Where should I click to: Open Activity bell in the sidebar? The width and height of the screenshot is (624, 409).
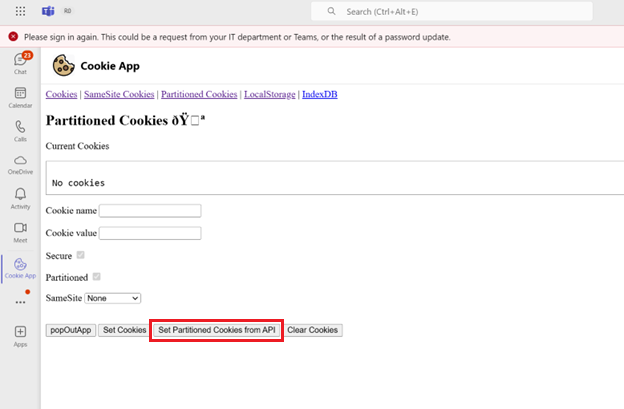point(20,199)
